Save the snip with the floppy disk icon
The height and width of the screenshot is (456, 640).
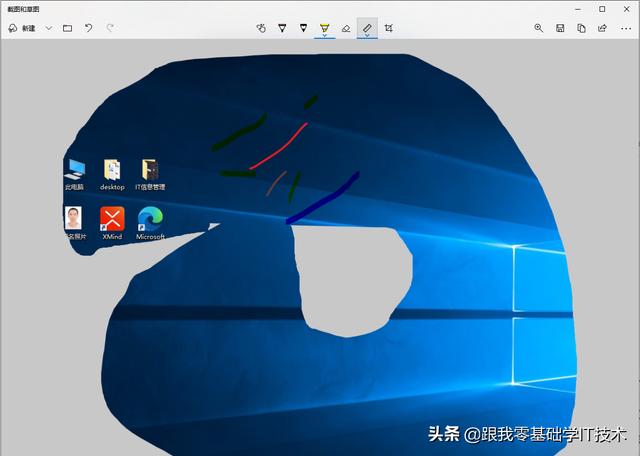pyautogui.click(x=560, y=28)
